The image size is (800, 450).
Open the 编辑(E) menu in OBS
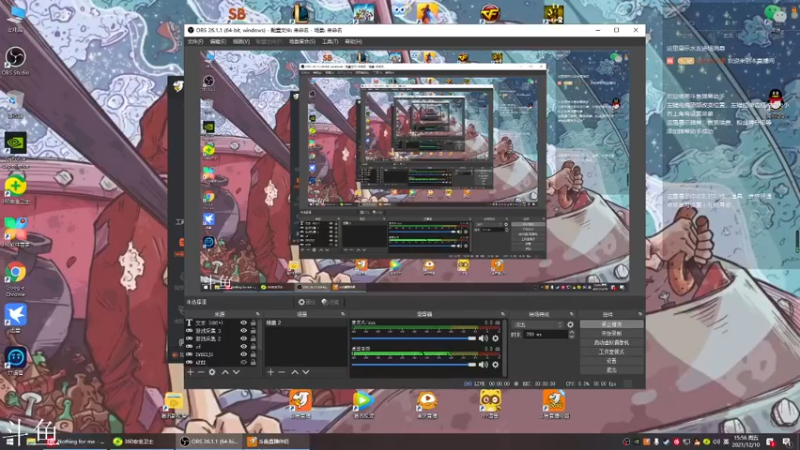point(218,41)
